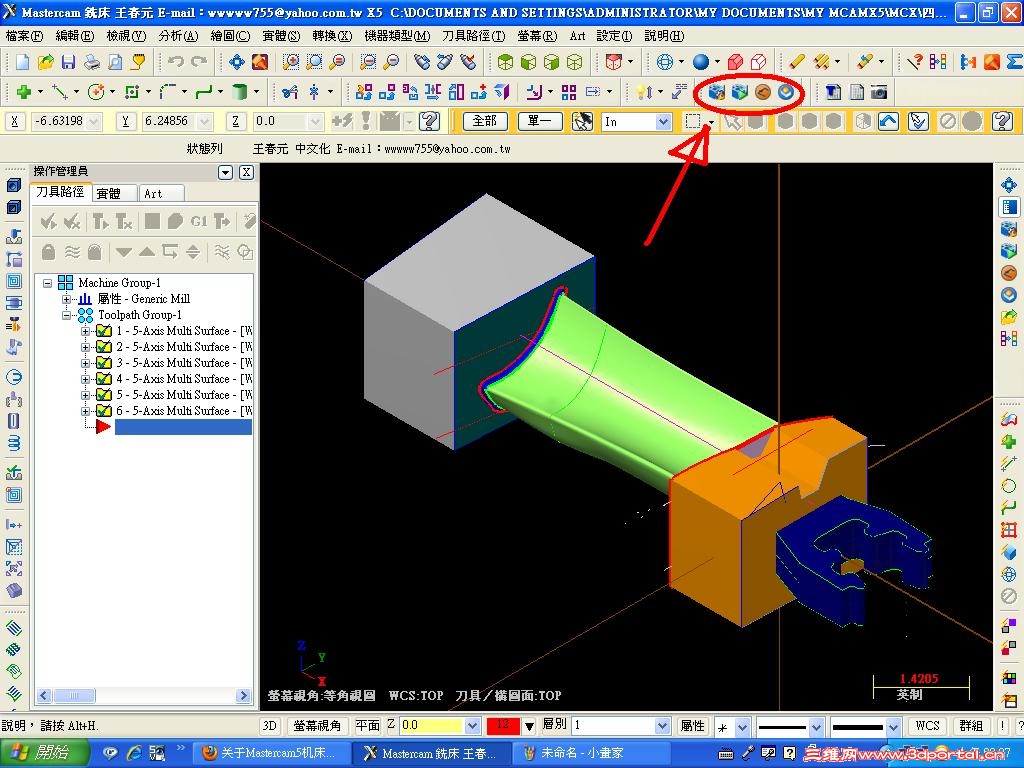The height and width of the screenshot is (768, 1024).
Task: Click the 屬性 button in status bar
Action: [693, 726]
